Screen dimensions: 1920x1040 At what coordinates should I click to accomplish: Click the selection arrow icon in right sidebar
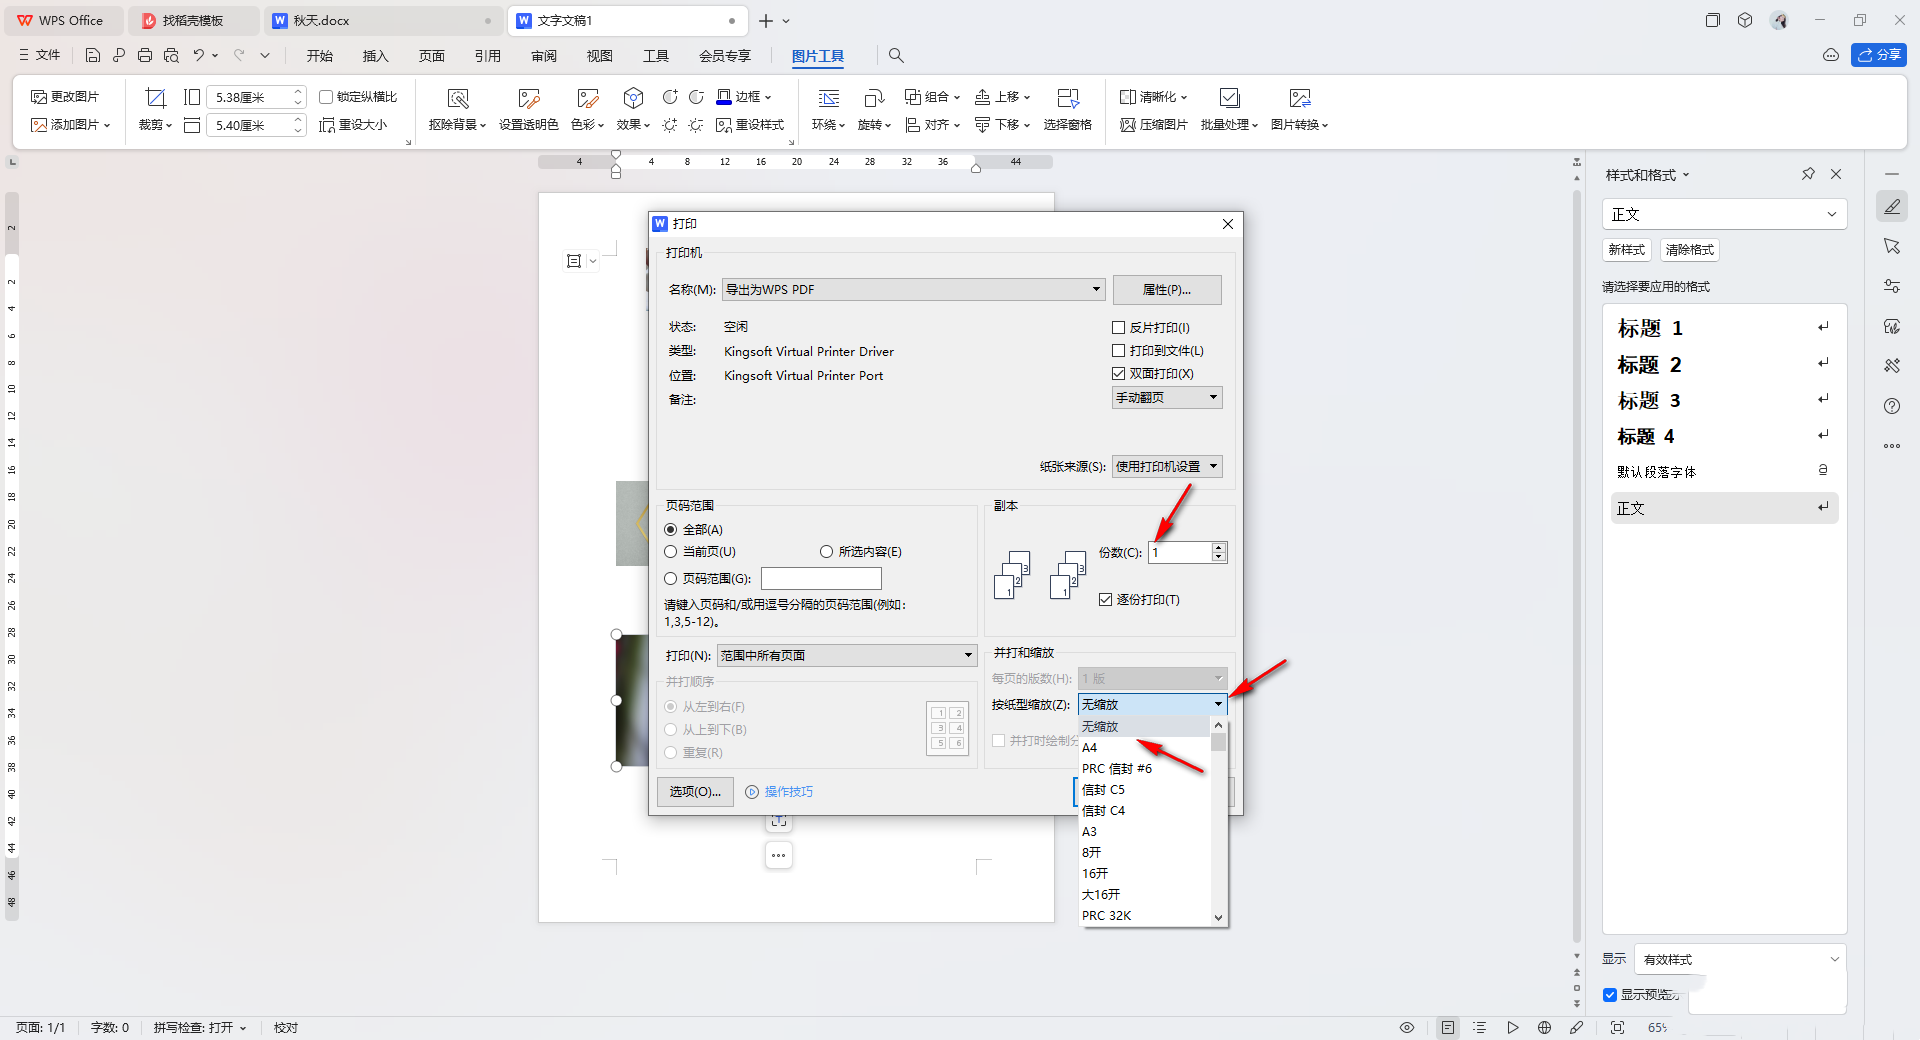pos(1892,246)
